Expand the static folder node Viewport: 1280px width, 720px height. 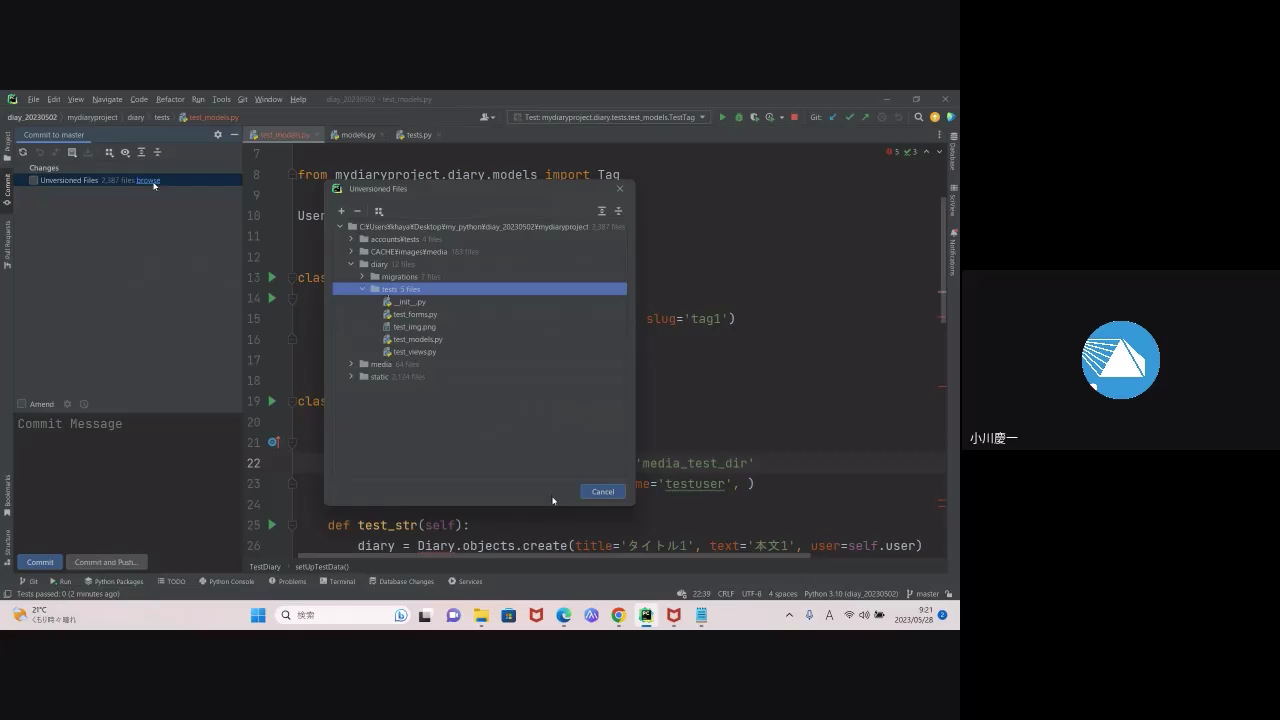coord(351,377)
